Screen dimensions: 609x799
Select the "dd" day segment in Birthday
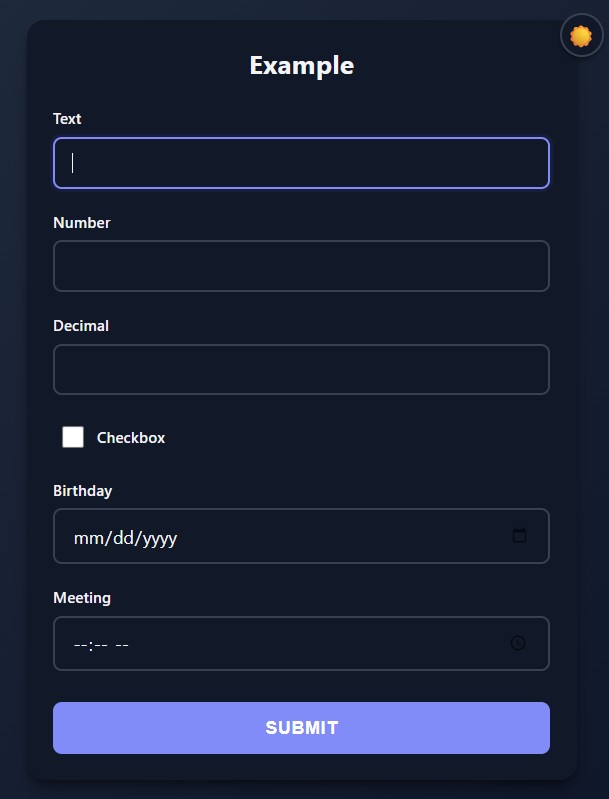[x=122, y=538]
